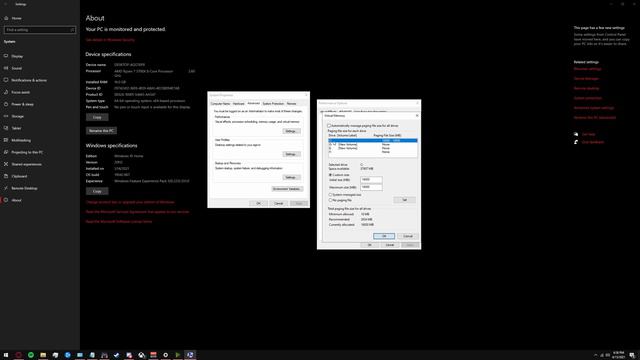
Task: Select Advanced tab in System Properties
Action: point(253,103)
